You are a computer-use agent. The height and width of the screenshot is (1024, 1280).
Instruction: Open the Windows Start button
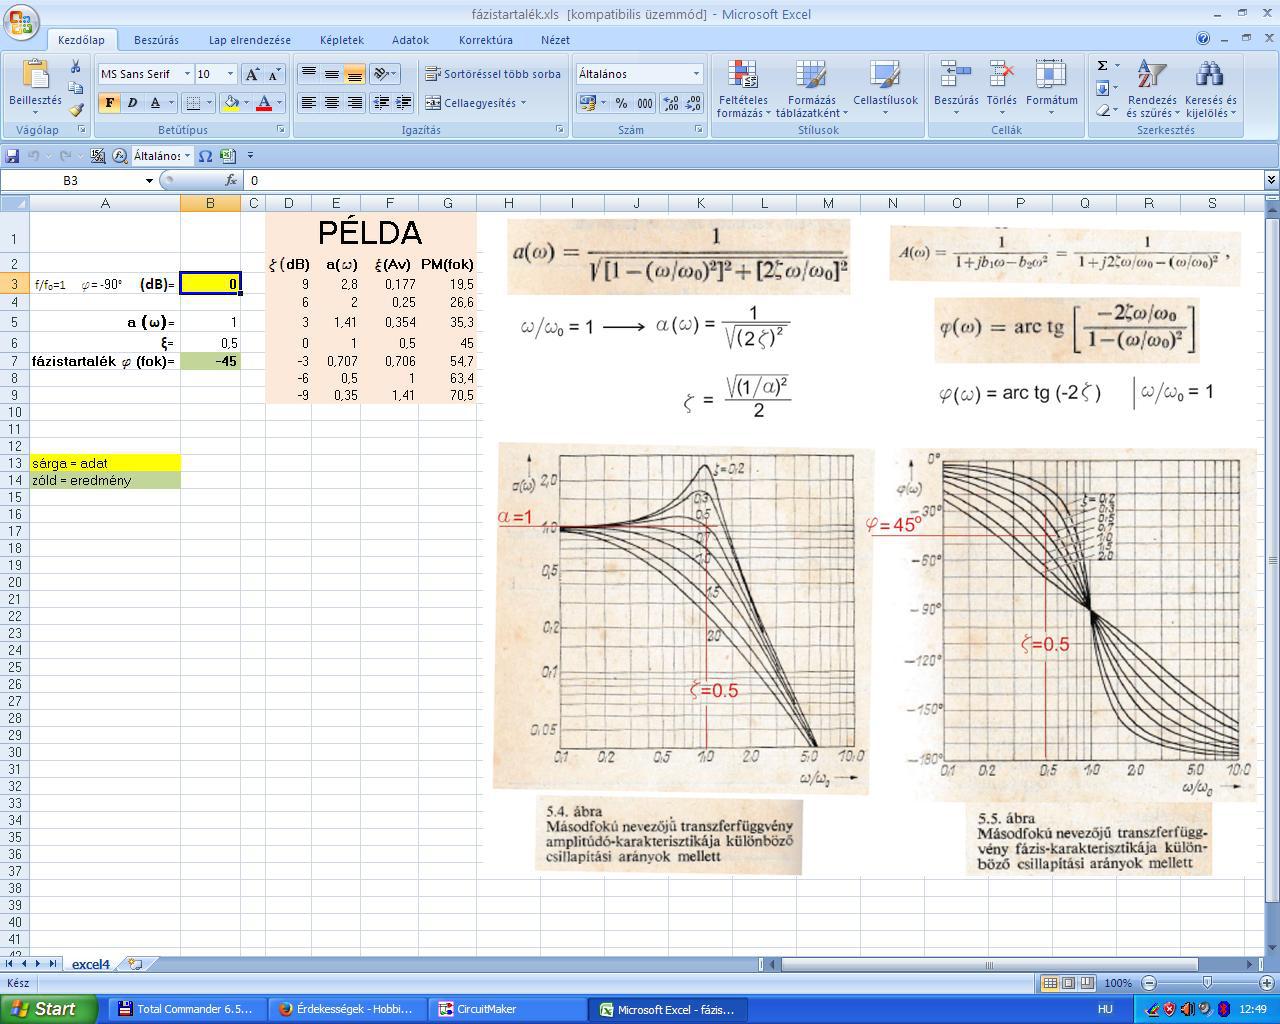pos(49,1009)
